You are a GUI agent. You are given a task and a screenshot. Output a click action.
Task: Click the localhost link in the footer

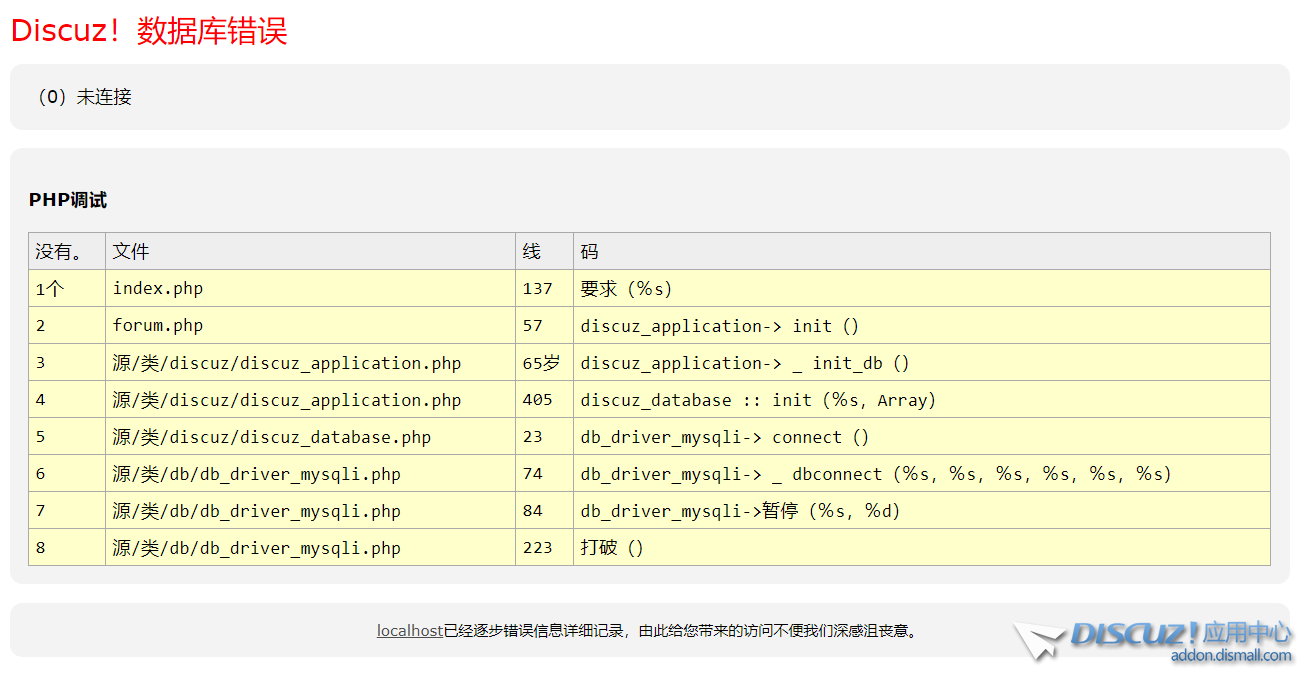(409, 631)
